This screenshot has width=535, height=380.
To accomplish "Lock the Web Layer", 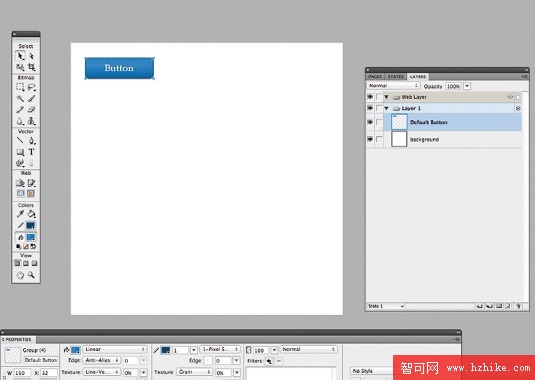I will tap(379, 97).
